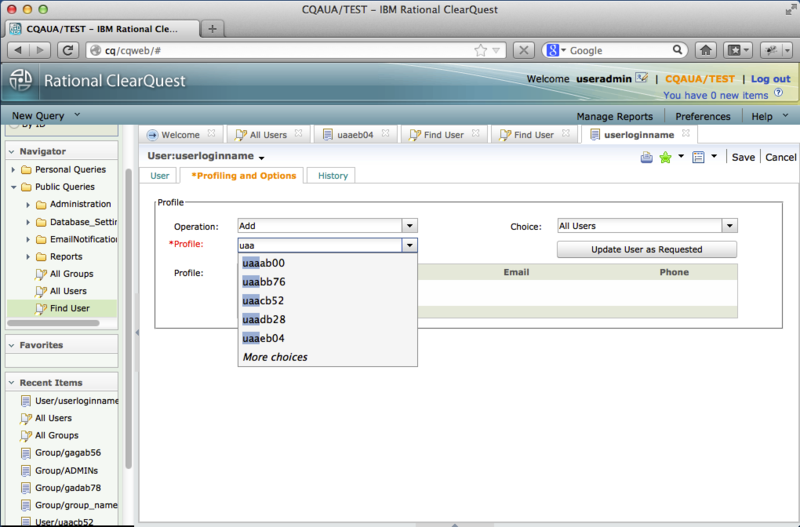Click Update User as Requested button
This screenshot has height=527, width=800.
tap(646, 249)
